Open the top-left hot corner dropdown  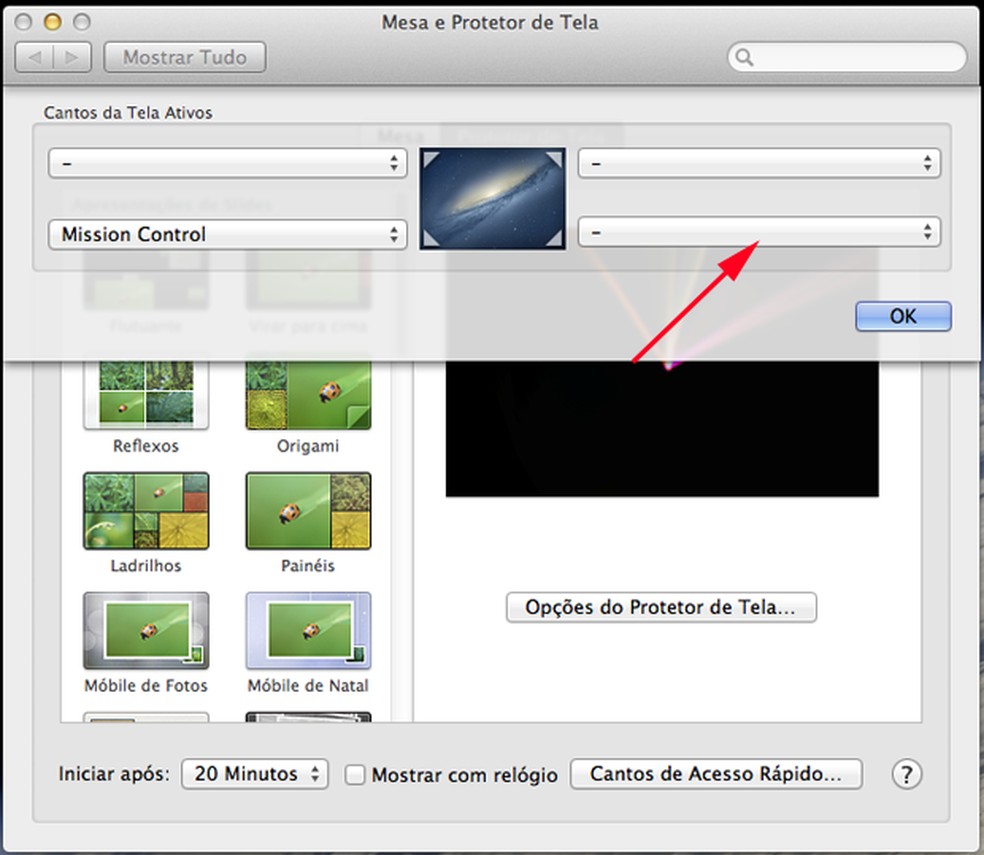227,163
